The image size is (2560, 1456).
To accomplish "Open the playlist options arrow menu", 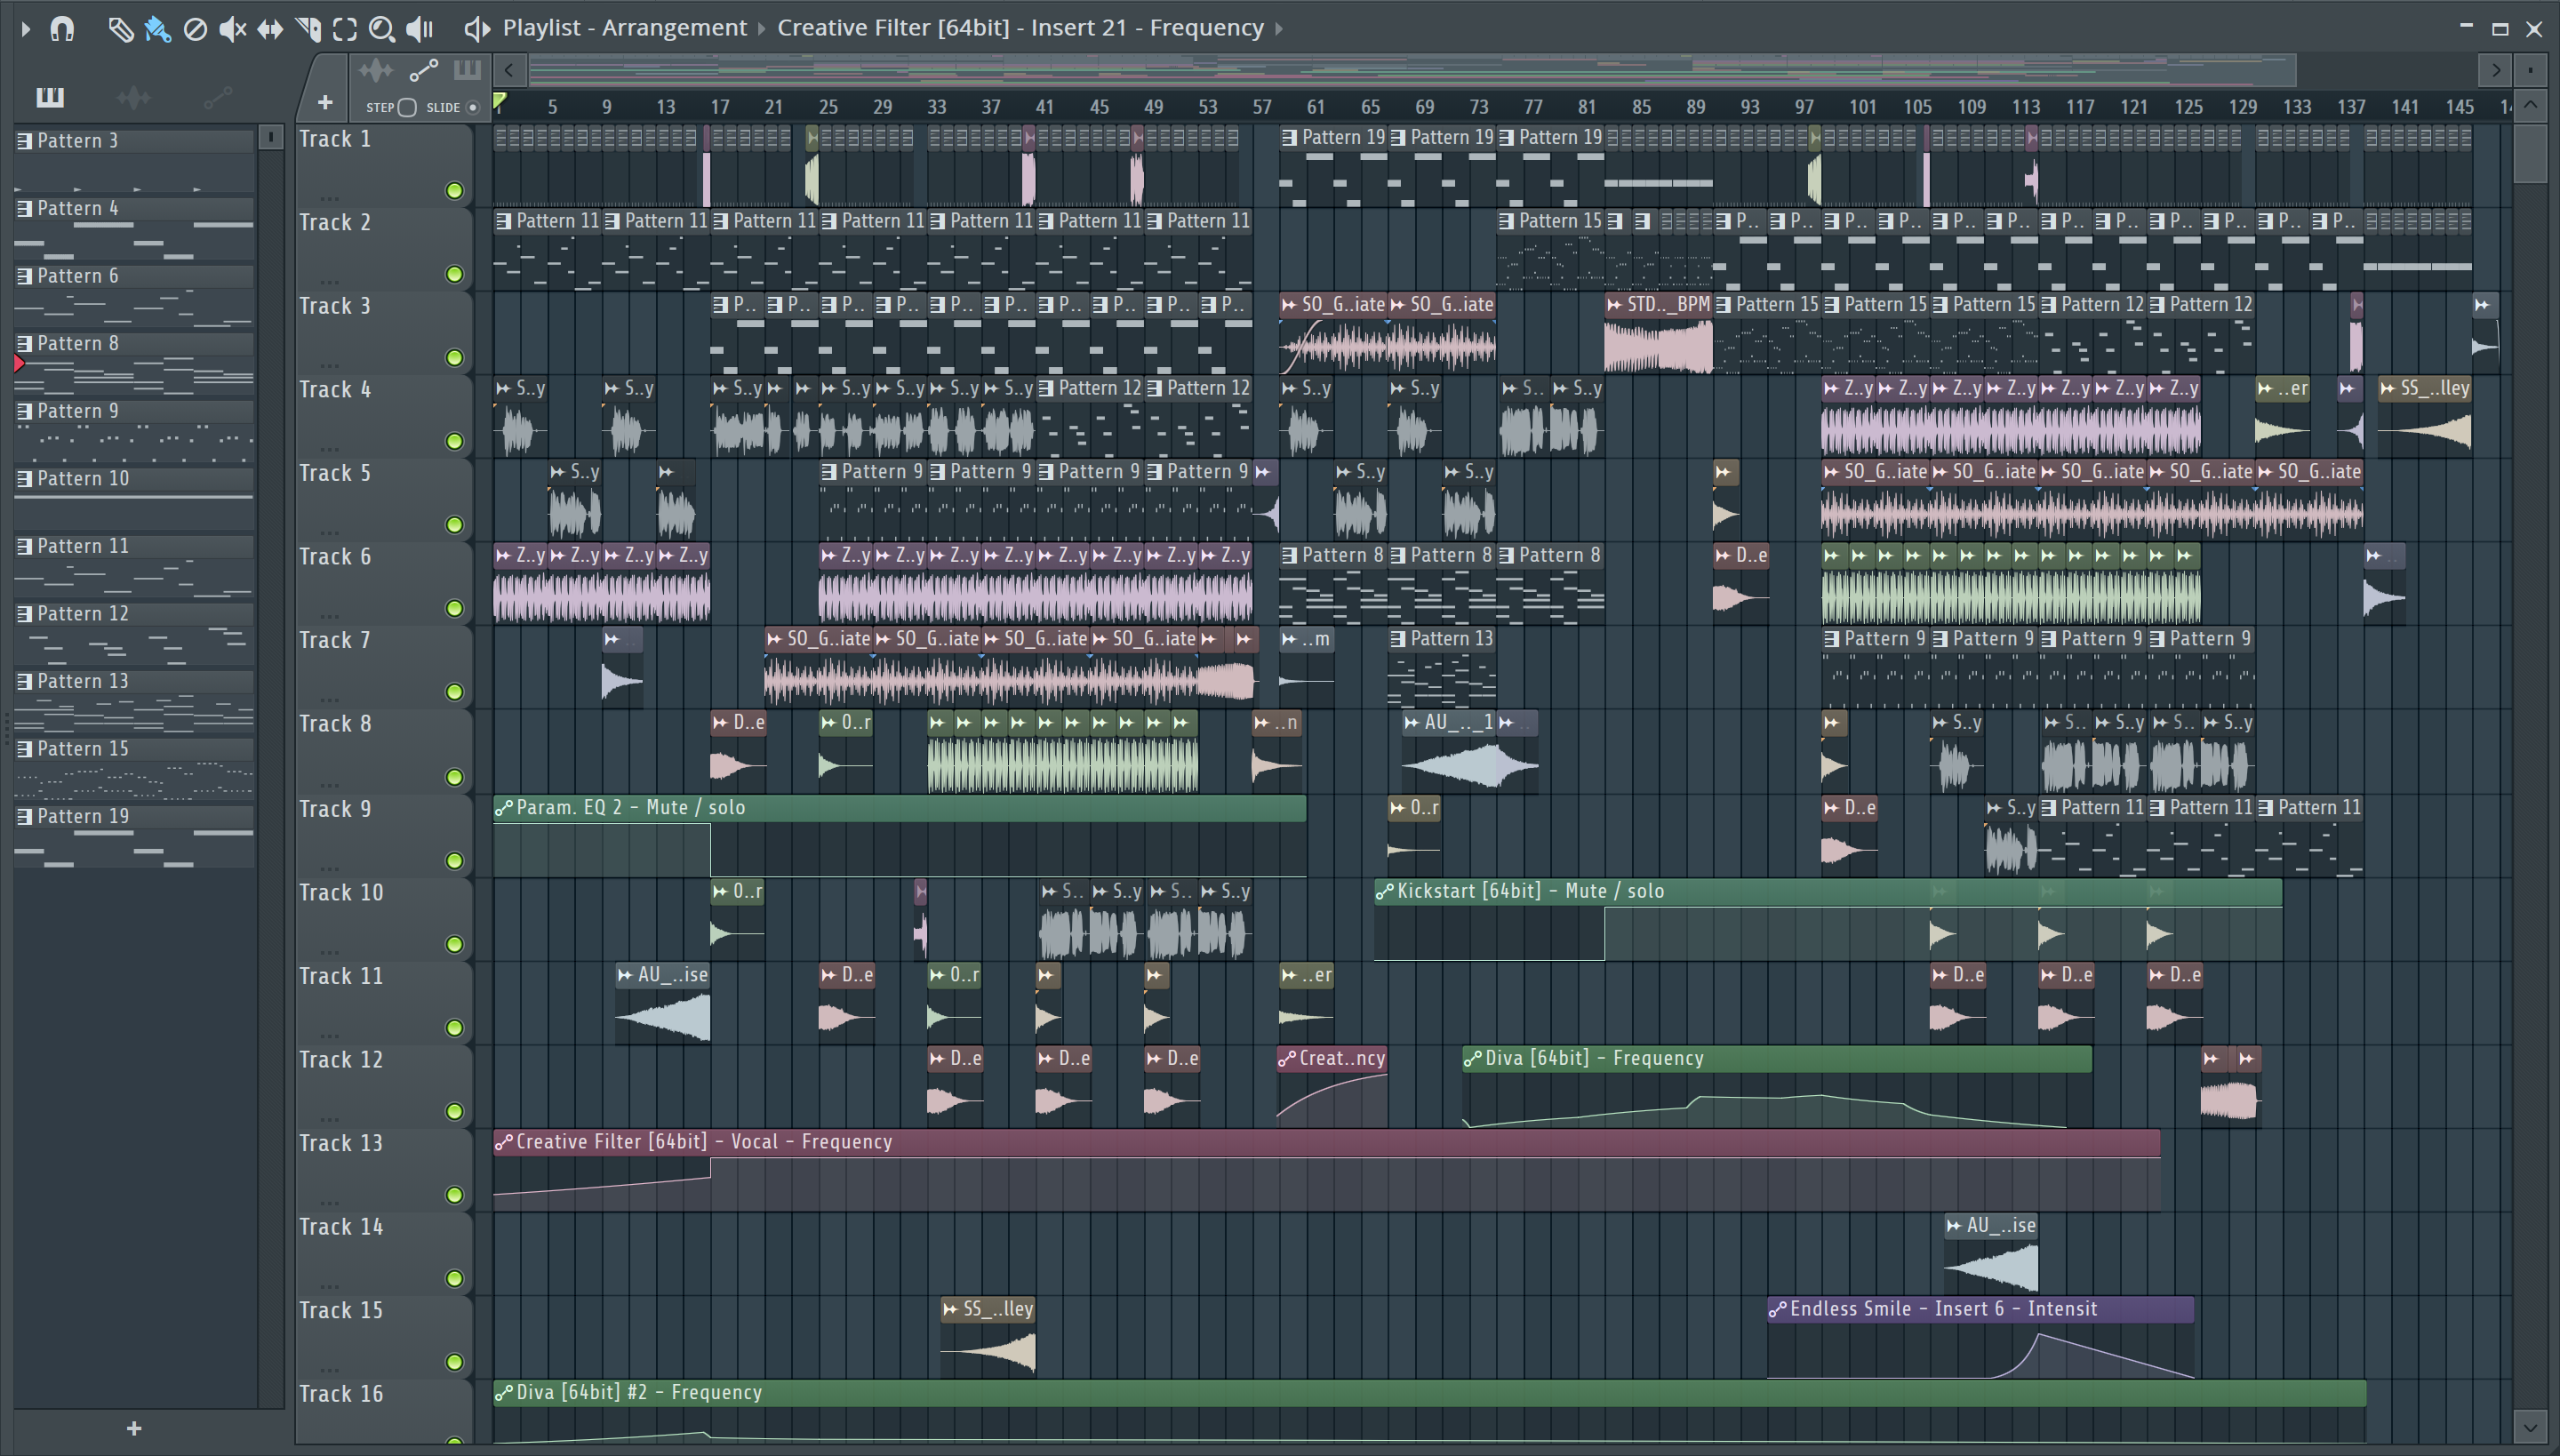I will pos(25,29).
